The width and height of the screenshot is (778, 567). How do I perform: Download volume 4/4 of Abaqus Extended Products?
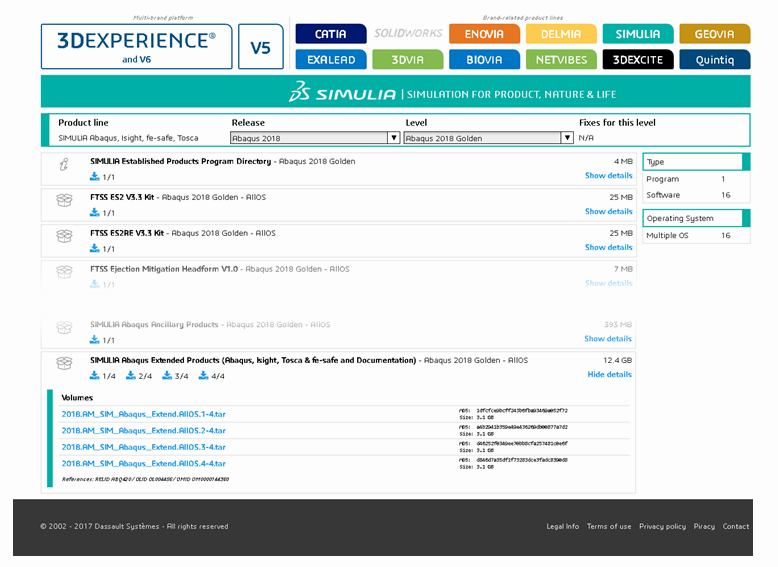tap(204, 376)
